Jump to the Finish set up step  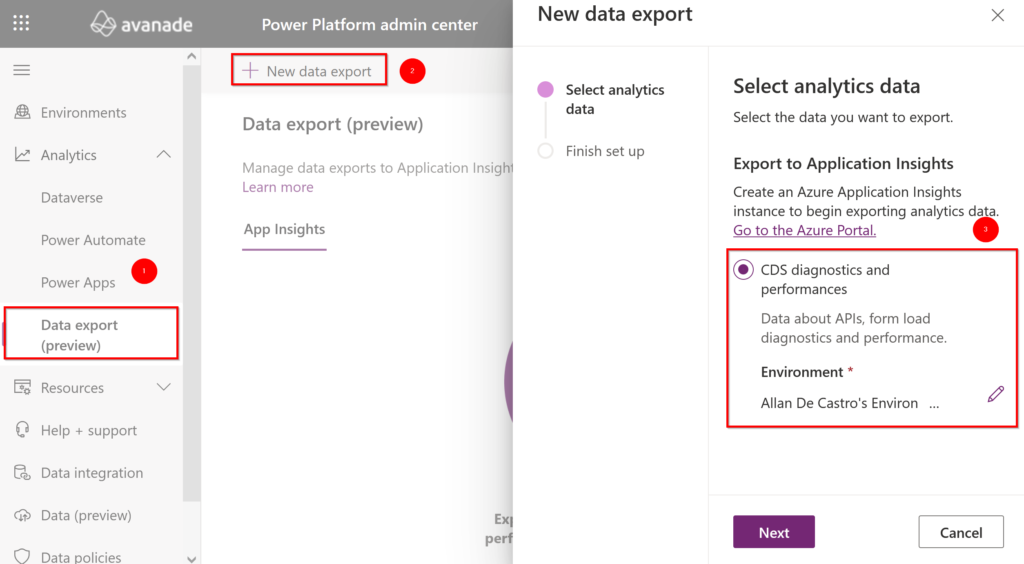click(x=605, y=151)
